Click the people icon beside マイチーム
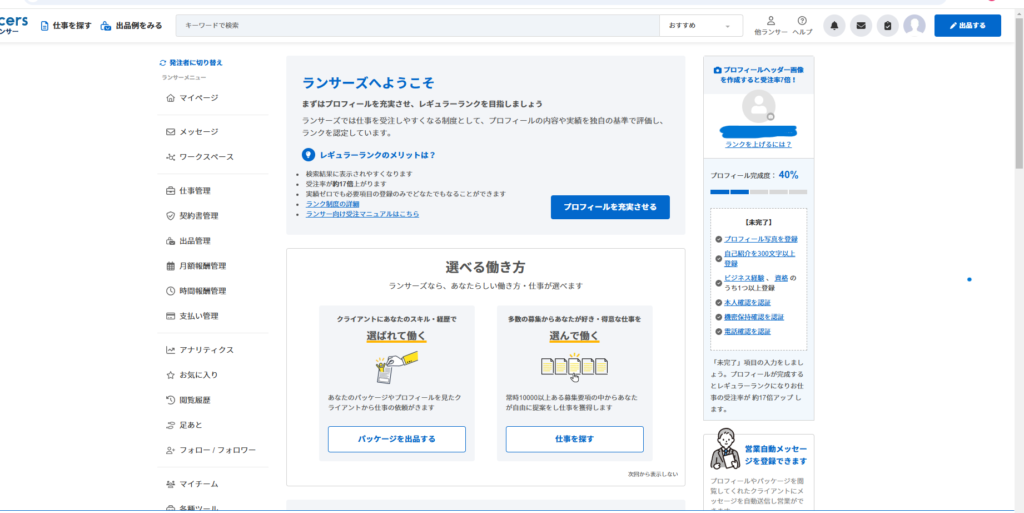 [x=170, y=484]
